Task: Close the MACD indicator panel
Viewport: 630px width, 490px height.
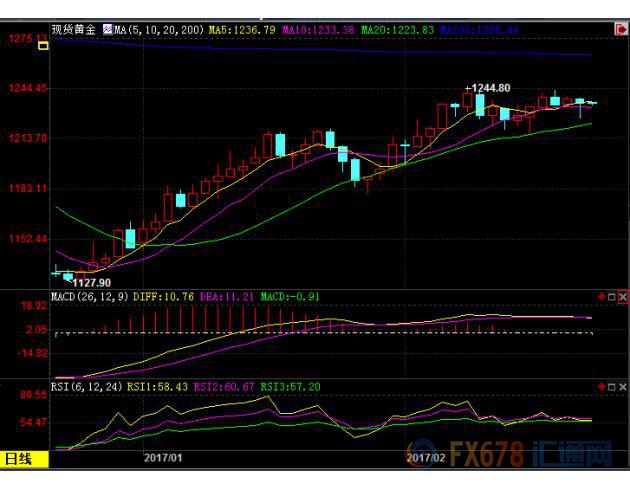Action: coord(622,297)
